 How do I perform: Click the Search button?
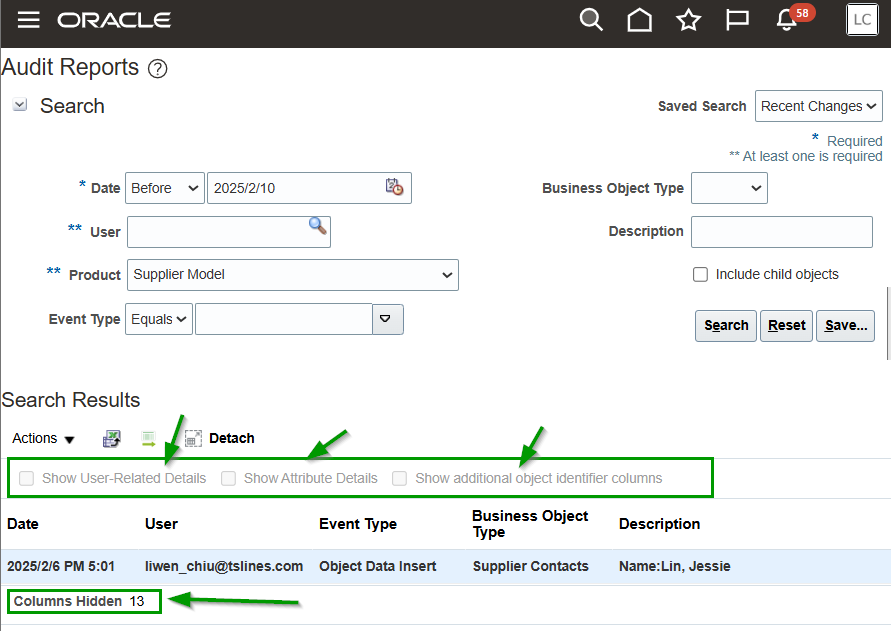[726, 326]
